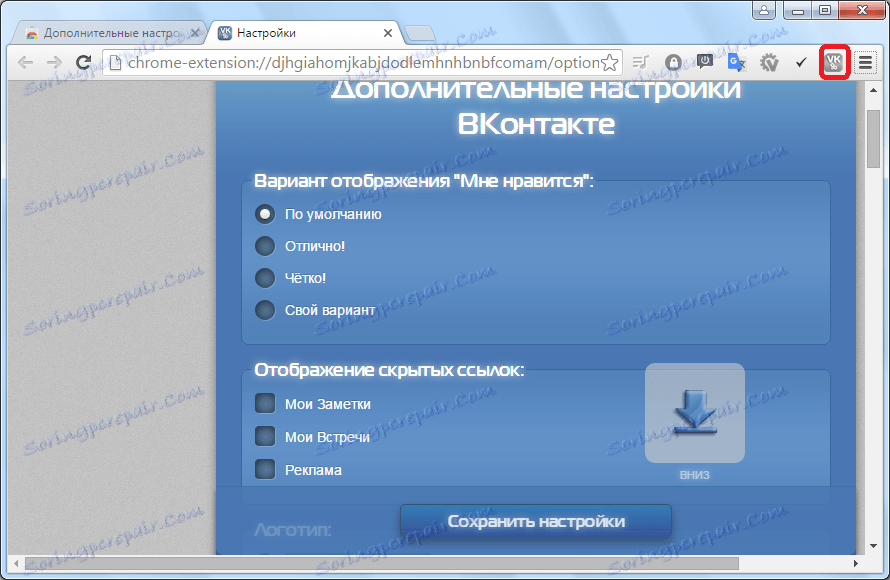Enable 'Мои Встречи' display
The height and width of the screenshot is (580, 890).
pos(265,435)
